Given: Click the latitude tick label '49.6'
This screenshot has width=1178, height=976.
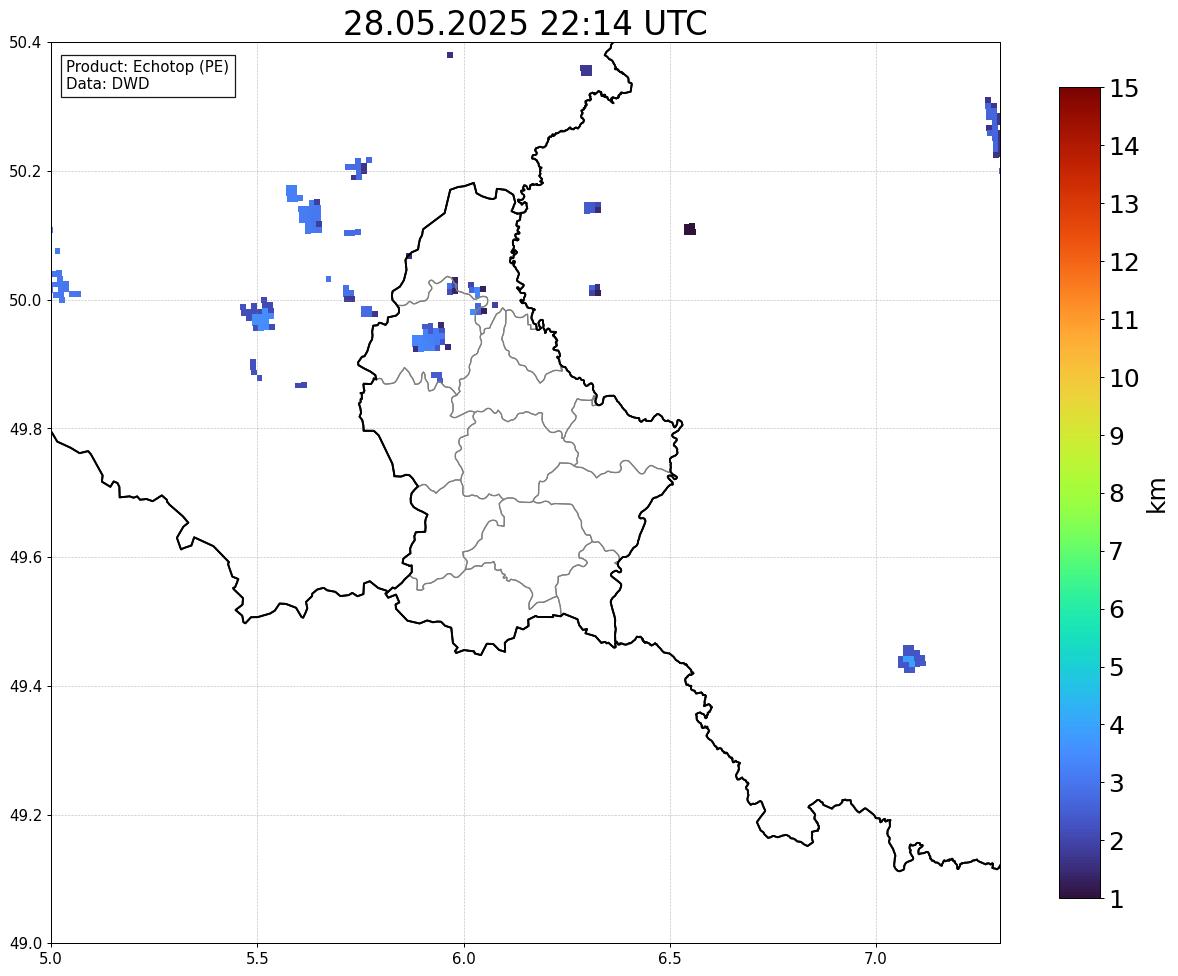Looking at the screenshot, I should pos(25,557).
